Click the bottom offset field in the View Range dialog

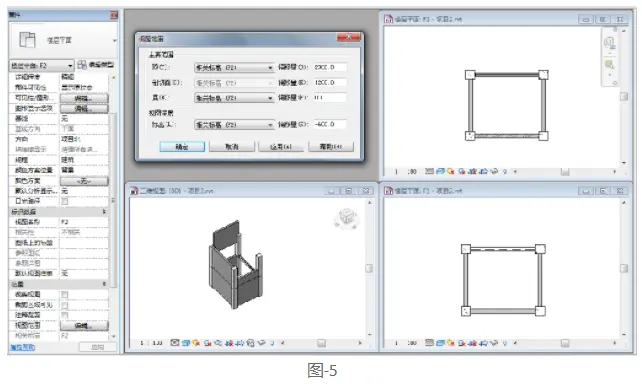(x=330, y=98)
